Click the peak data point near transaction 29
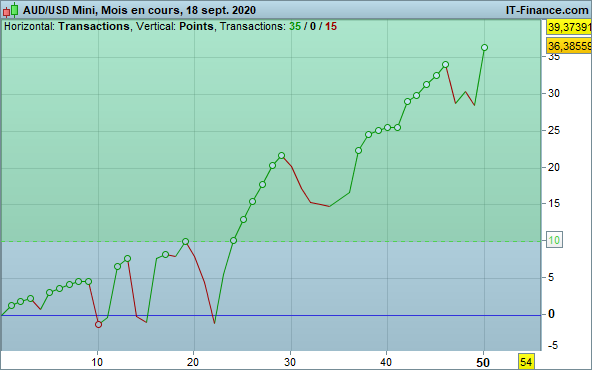 (282, 156)
